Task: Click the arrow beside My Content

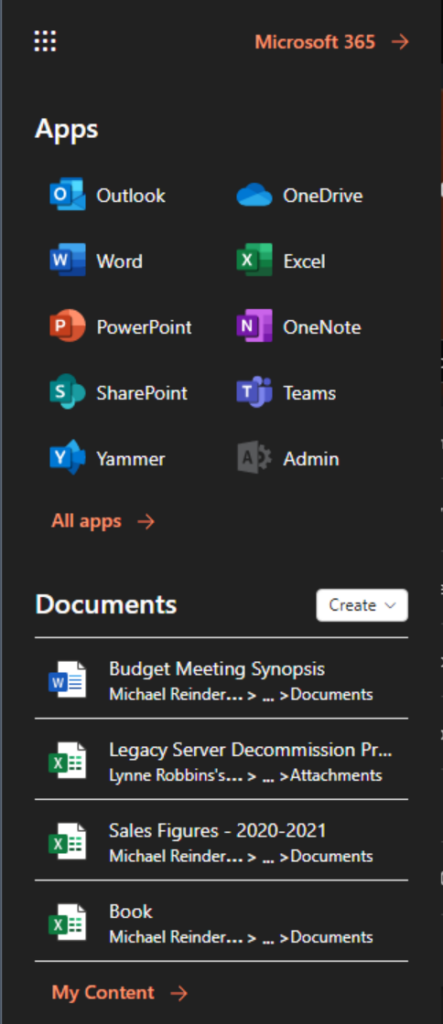Action: 178,993
